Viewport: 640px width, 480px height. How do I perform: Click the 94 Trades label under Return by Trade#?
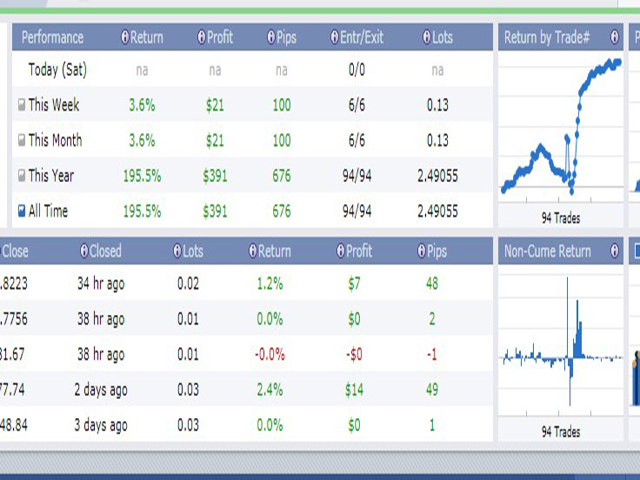(561, 218)
